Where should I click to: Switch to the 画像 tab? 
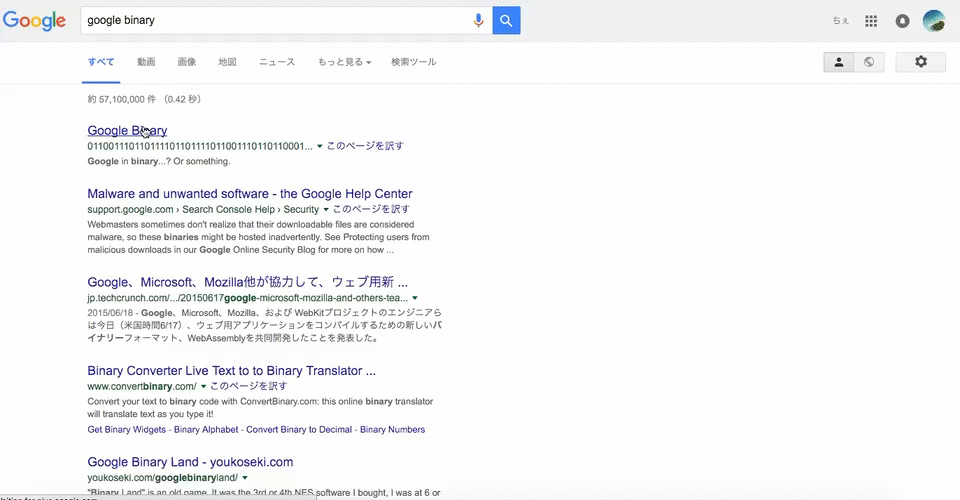[x=187, y=62]
